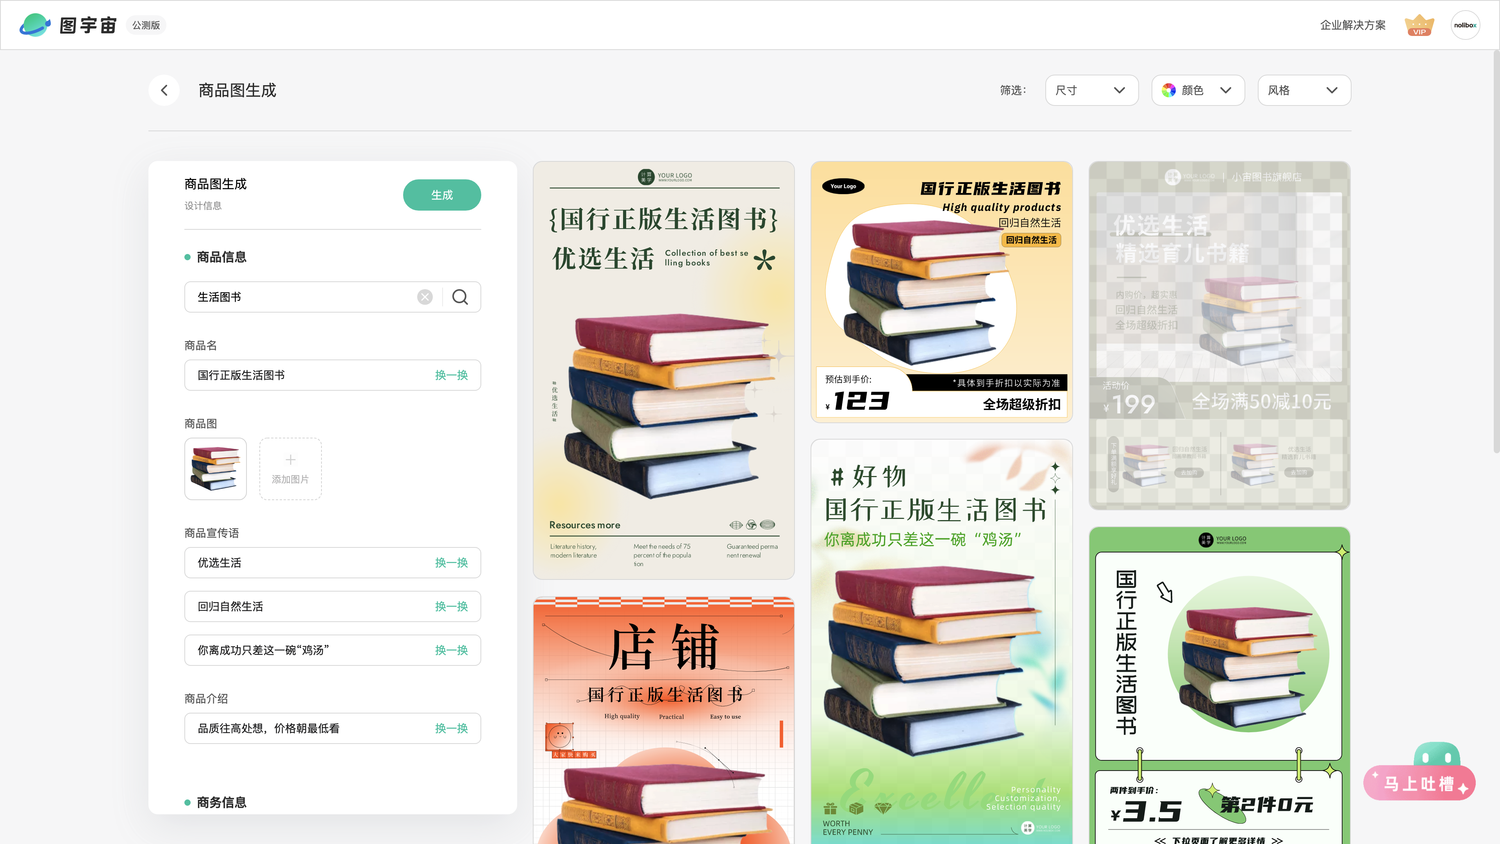Click 换一换 next to 回归自然生活
The height and width of the screenshot is (844, 1500).
coord(451,607)
